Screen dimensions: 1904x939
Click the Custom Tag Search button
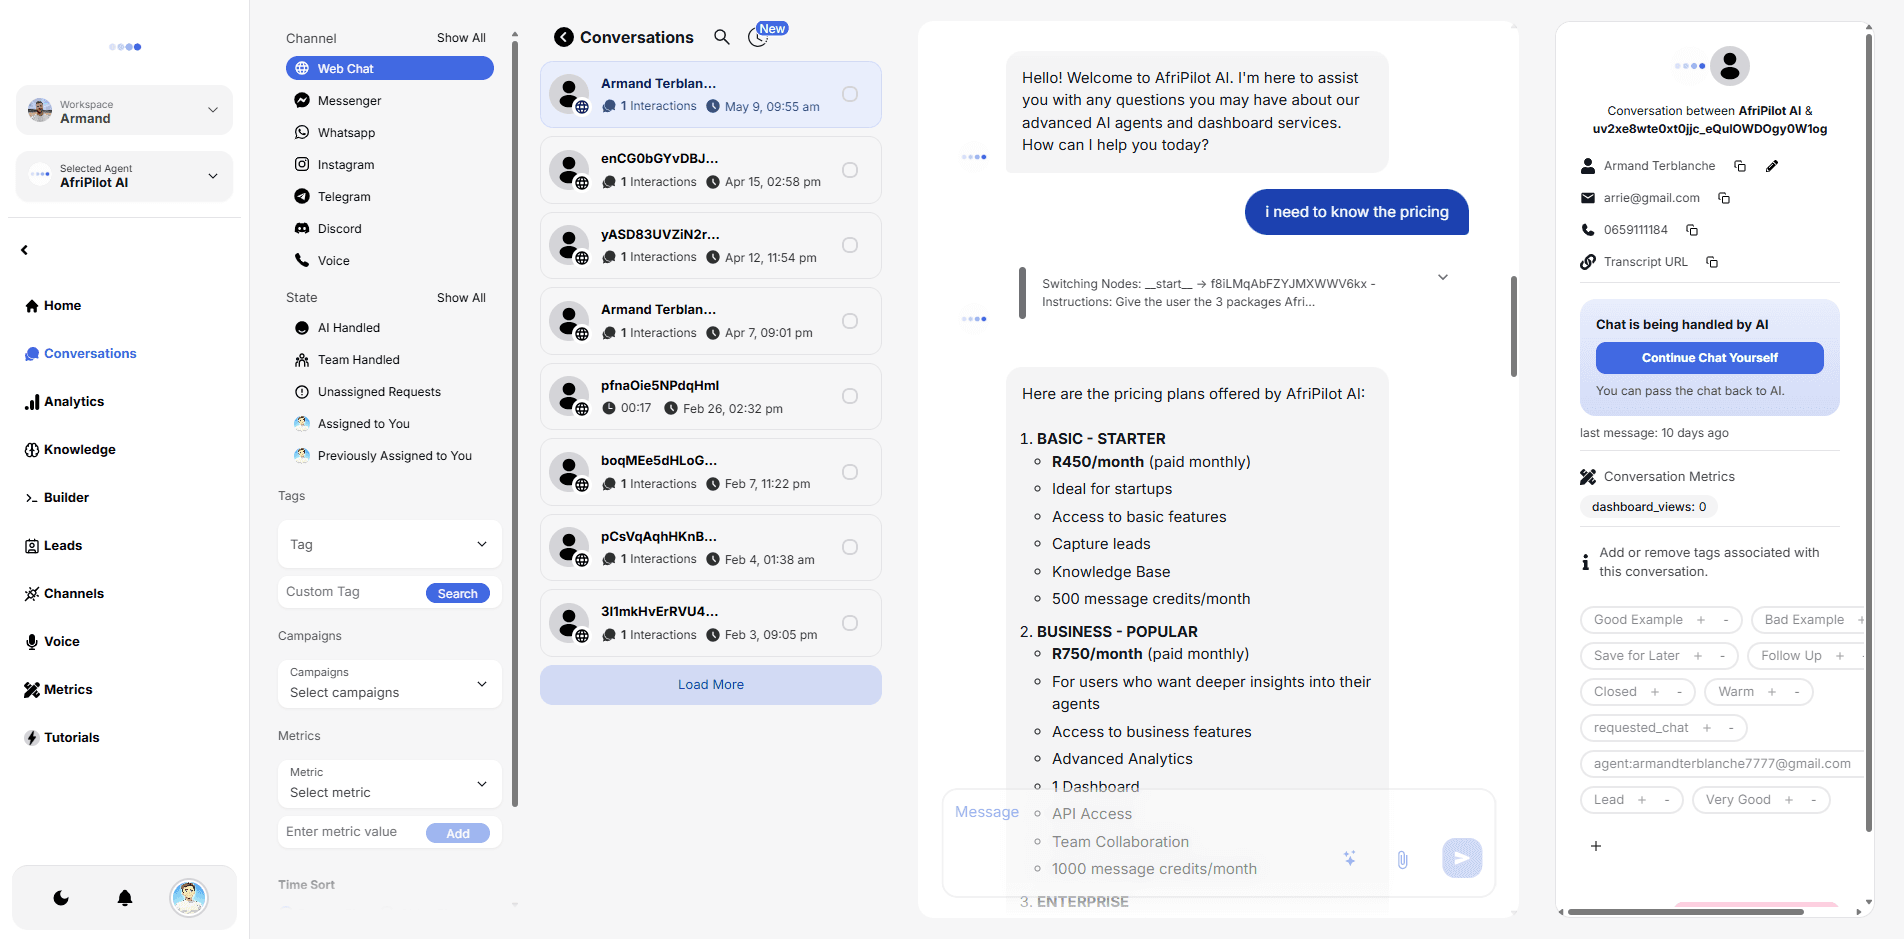pos(458,593)
